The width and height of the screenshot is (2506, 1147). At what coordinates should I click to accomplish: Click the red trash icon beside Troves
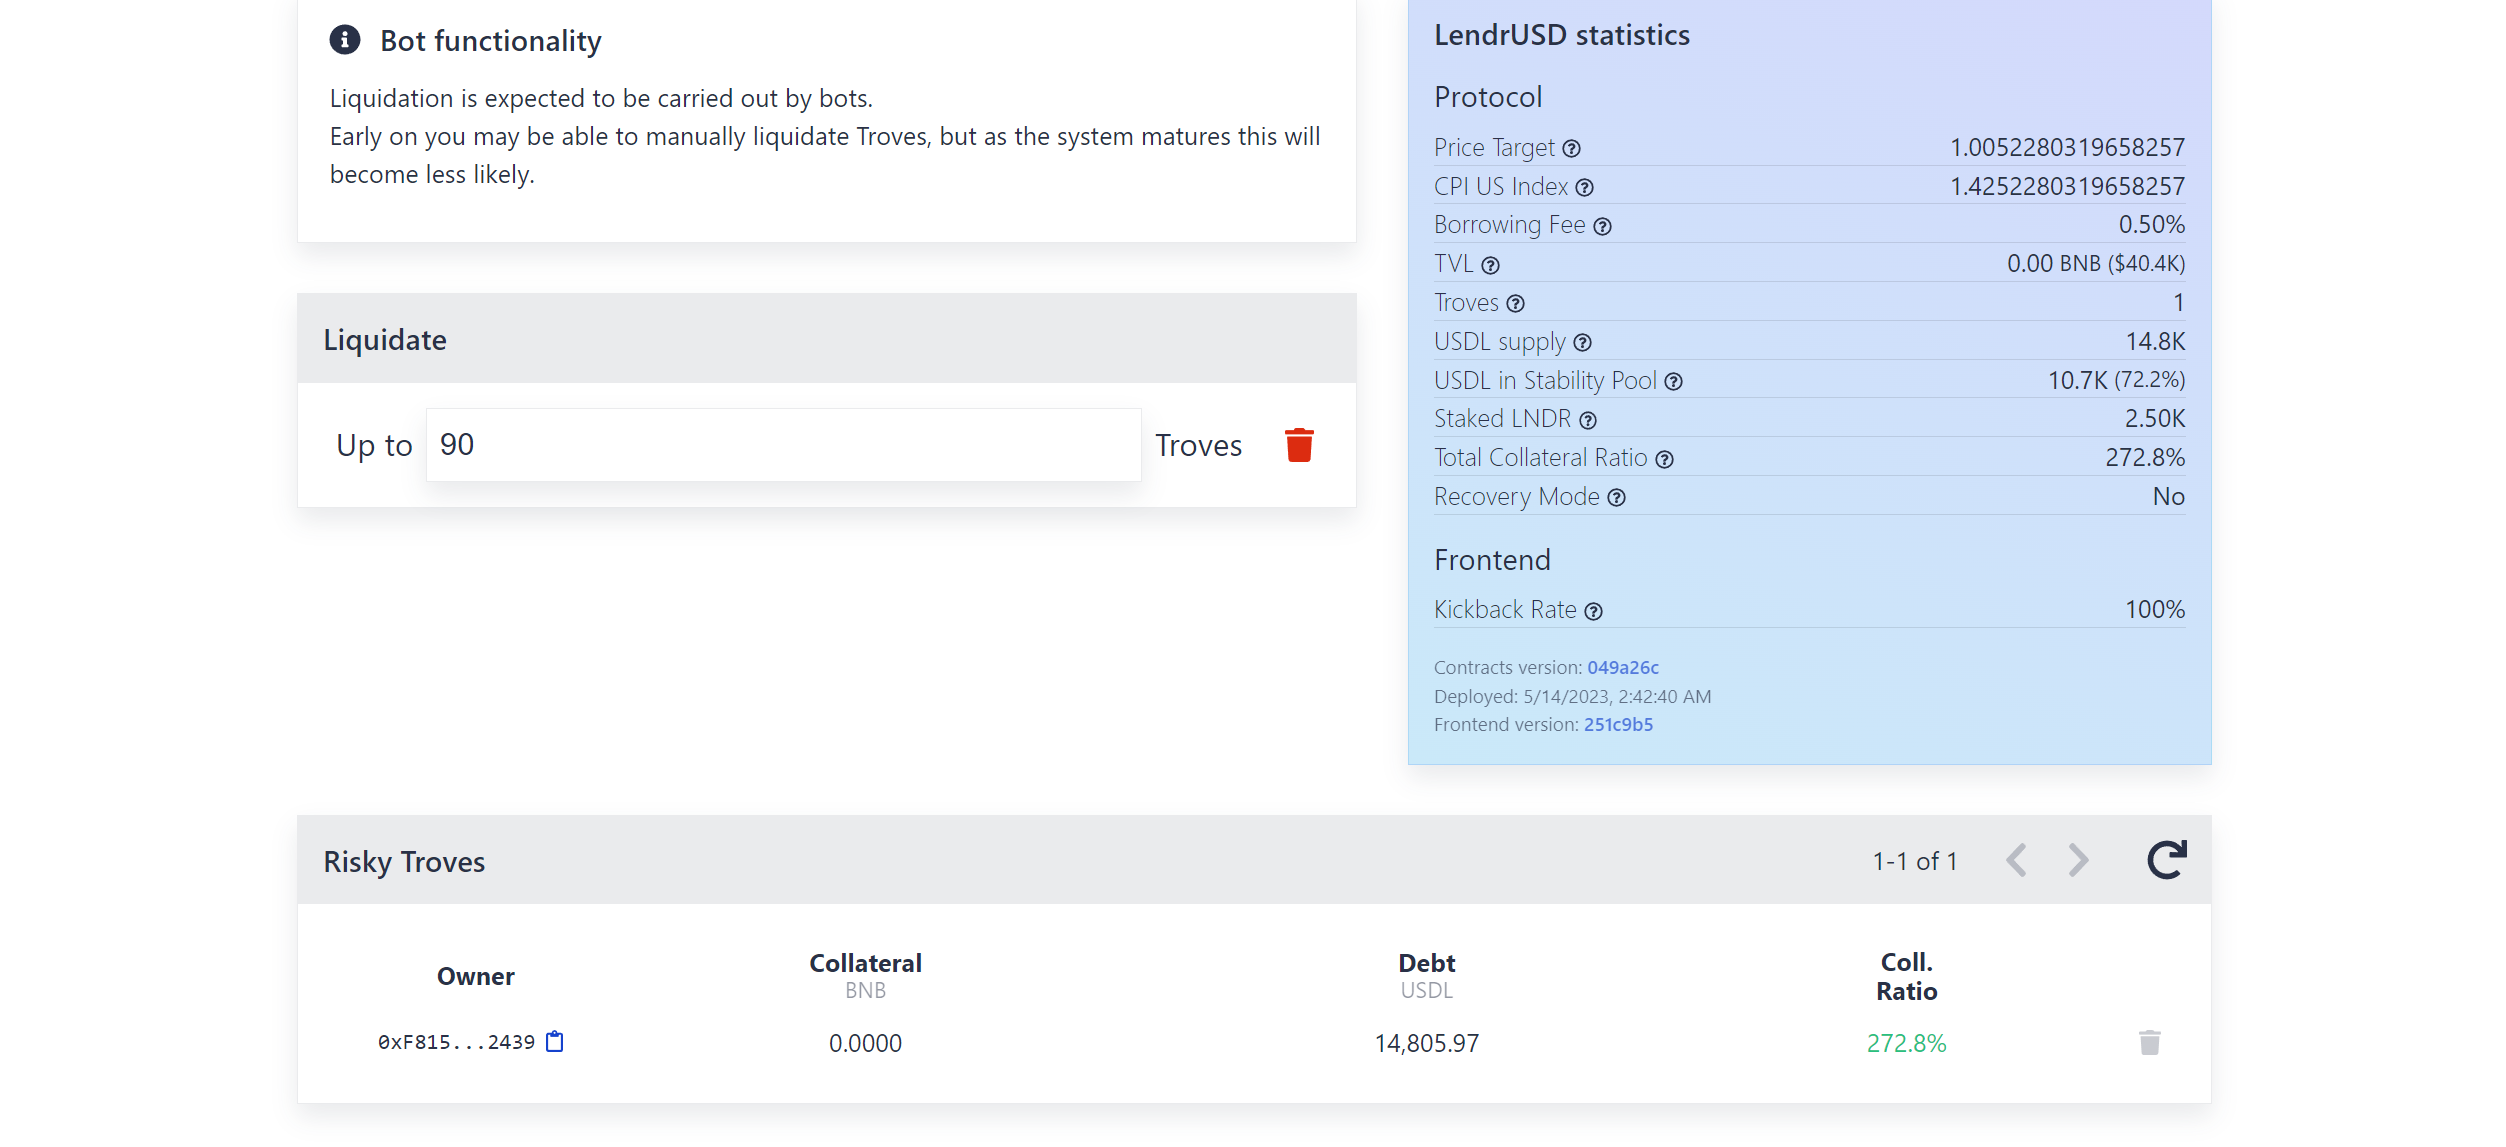coord(1299,445)
